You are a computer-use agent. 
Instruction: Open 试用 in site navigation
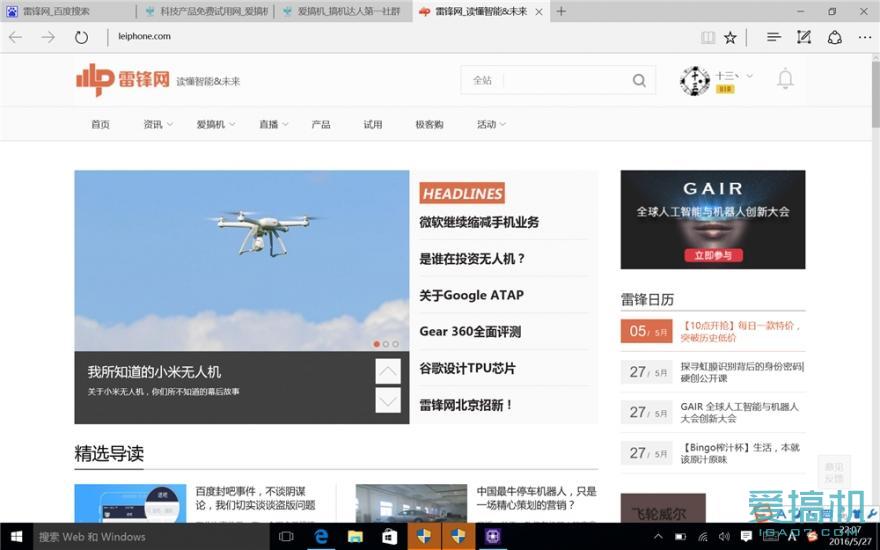373,125
